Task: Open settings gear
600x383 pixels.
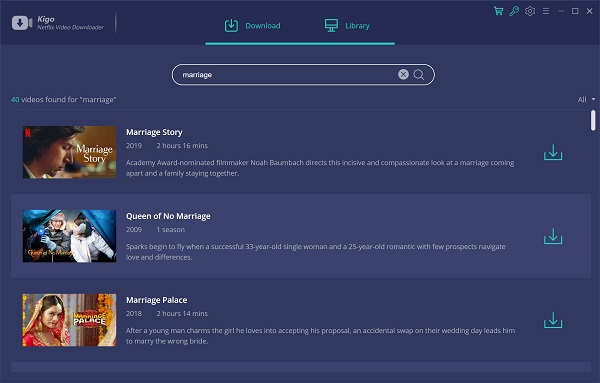Action: click(x=530, y=11)
